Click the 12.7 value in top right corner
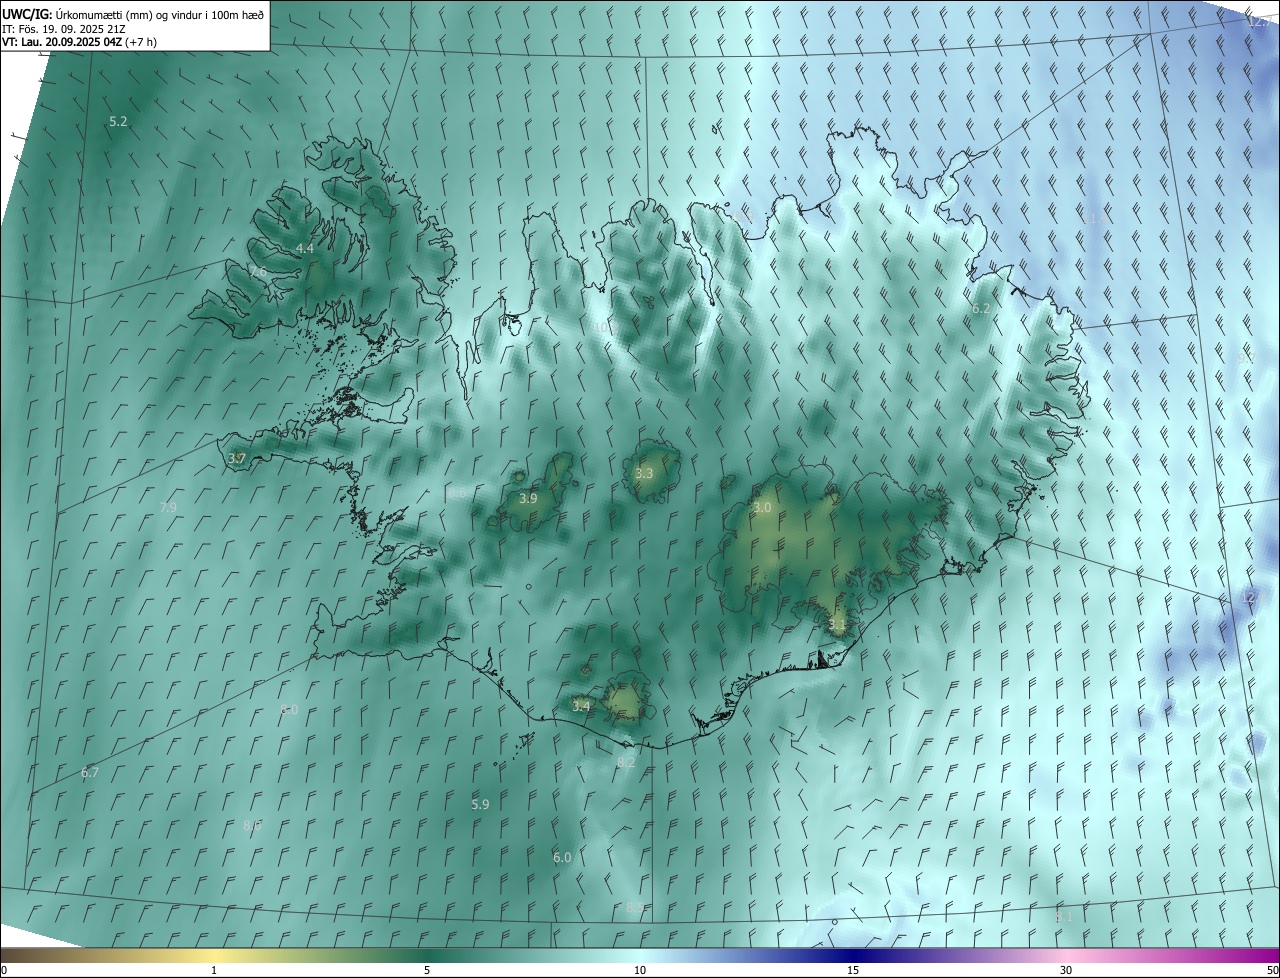 click(1259, 21)
